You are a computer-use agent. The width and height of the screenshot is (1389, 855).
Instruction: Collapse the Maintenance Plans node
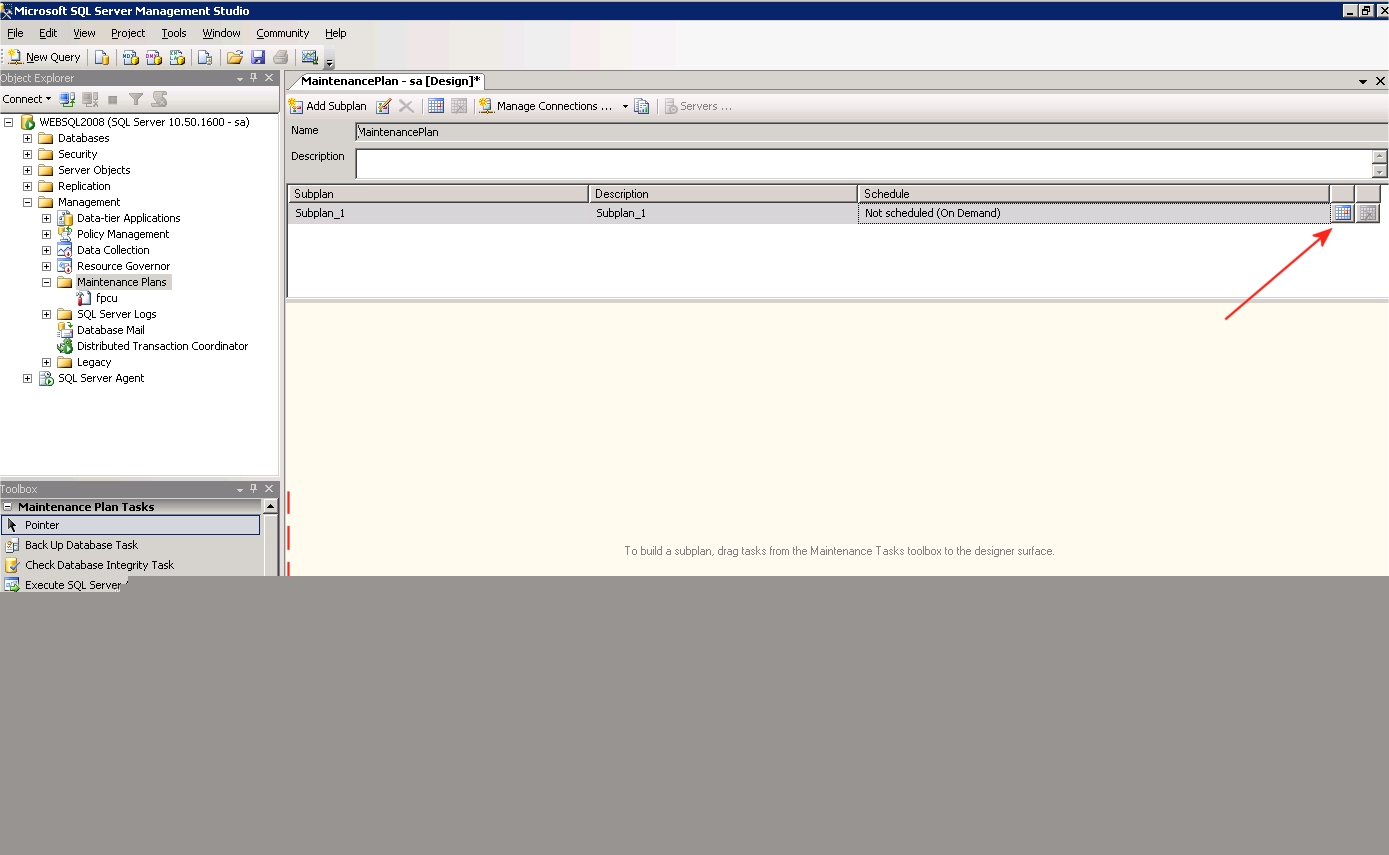pos(46,282)
